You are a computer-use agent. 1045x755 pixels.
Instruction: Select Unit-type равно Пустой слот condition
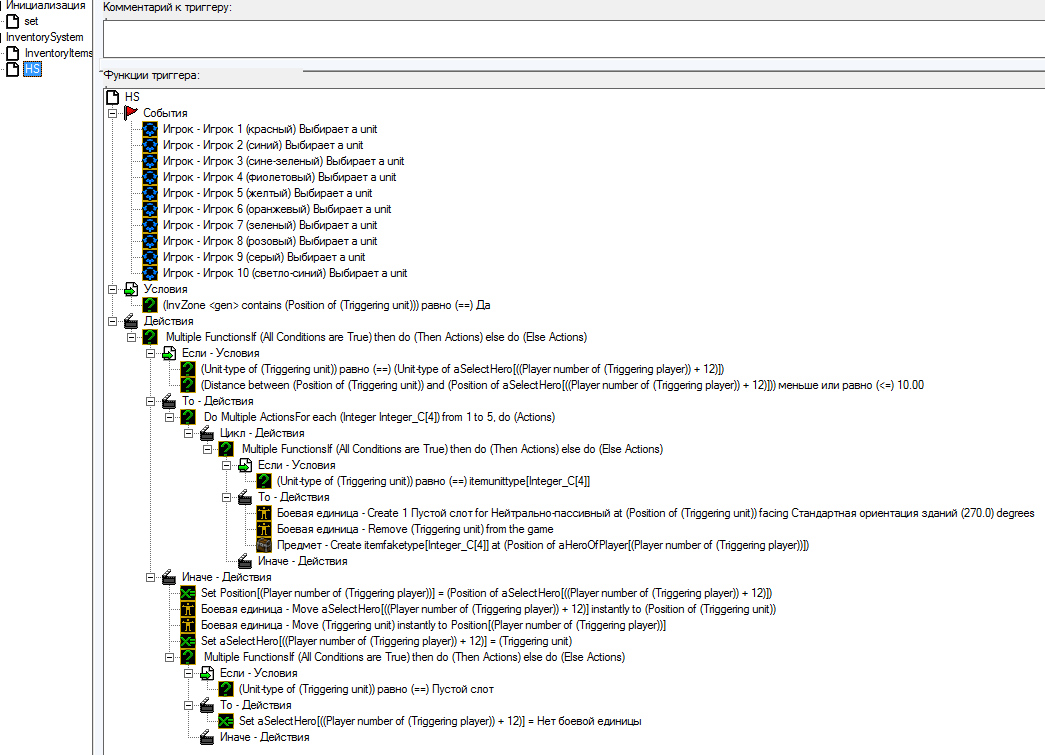(x=366, y=689)
